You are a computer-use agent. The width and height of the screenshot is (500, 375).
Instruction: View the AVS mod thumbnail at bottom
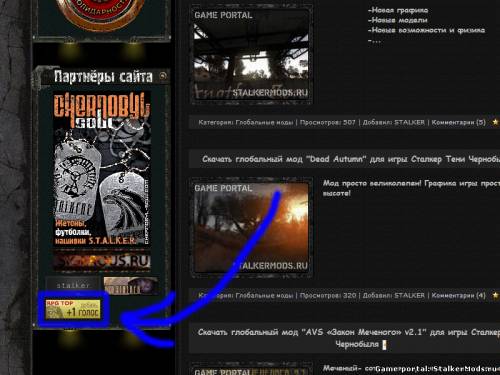click(x=251, y=369)
